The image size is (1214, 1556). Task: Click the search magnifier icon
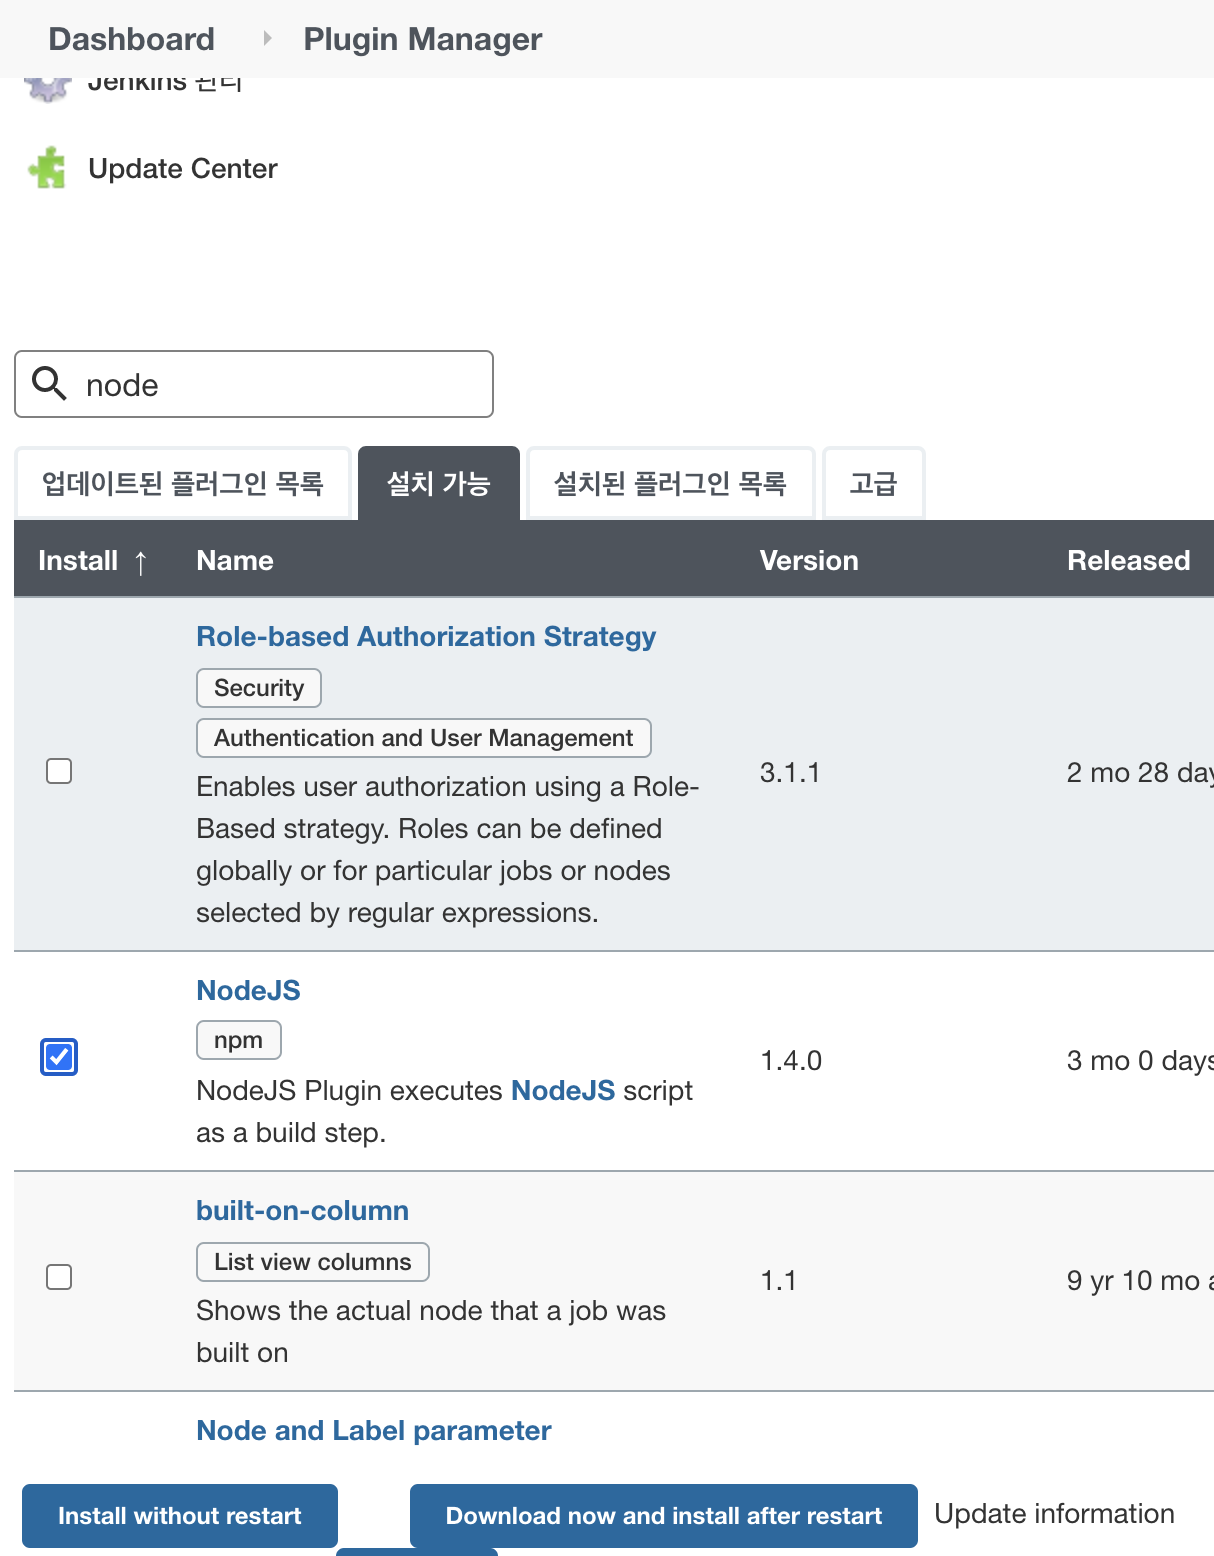pos(49,383)
